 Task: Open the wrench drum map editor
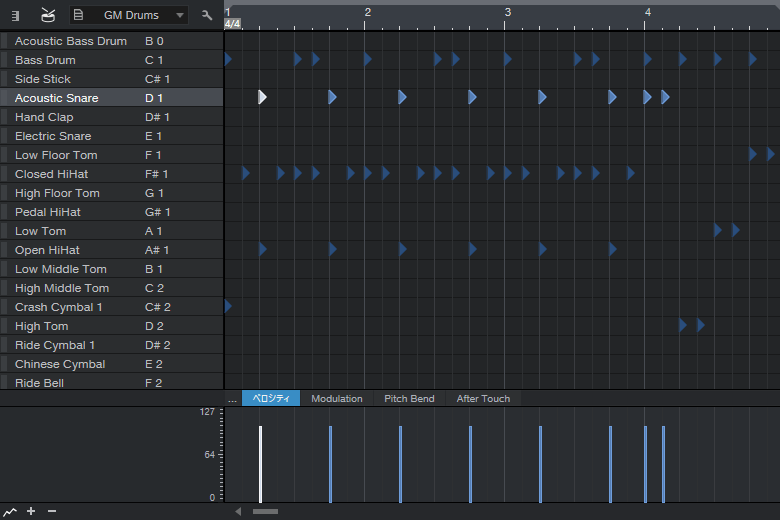pos(207,15)
